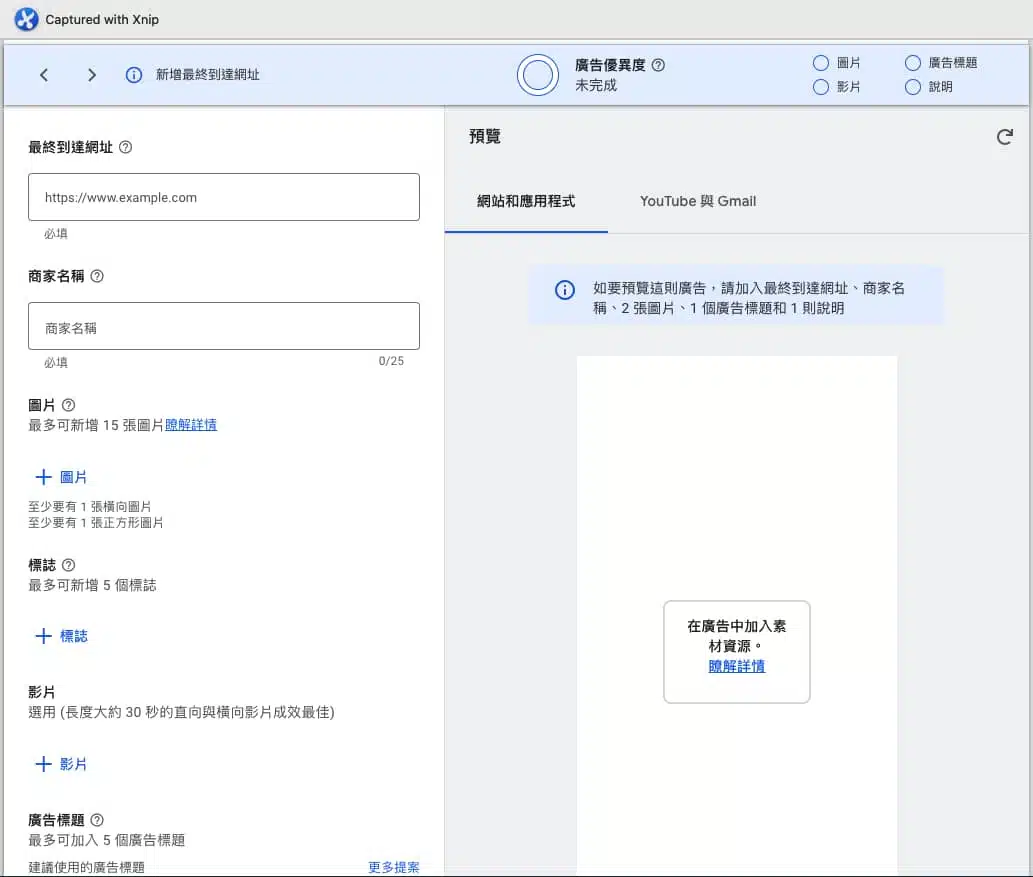Screen dimensions: 1033x877
Task: Click 最多可新增 5 個標誌 text
Action: tap(92, 585)
